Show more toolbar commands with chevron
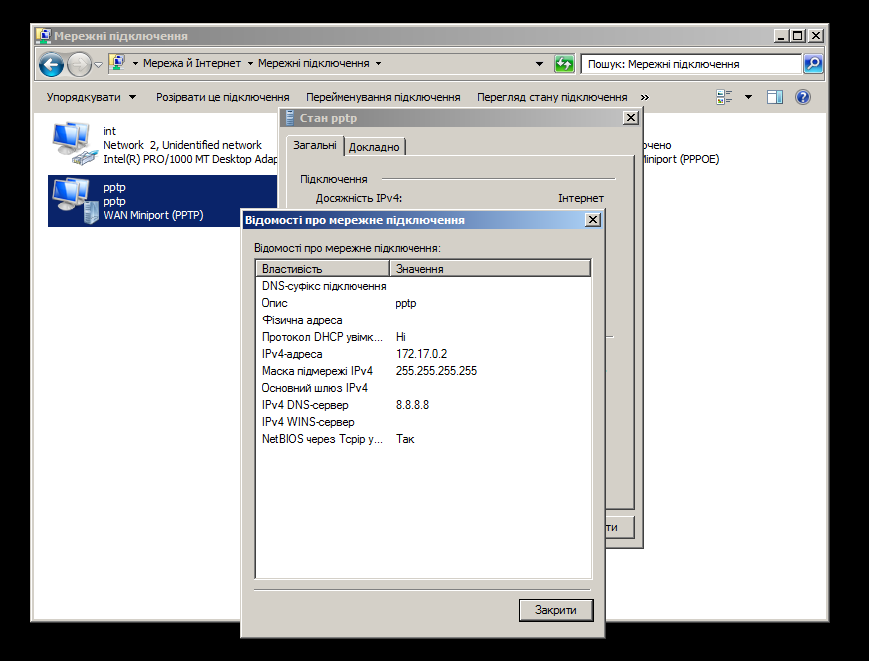 (x=644, y=97)
